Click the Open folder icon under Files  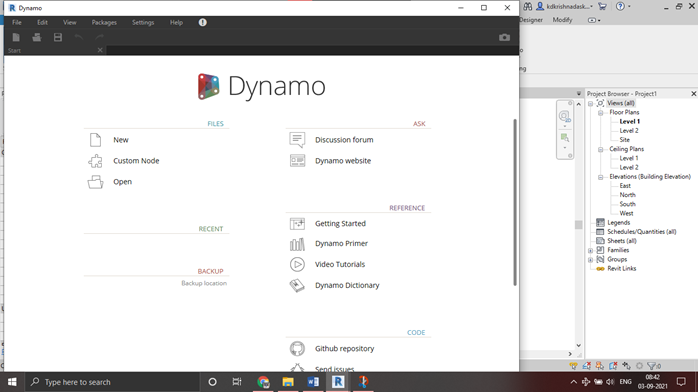tap(95, 182)
